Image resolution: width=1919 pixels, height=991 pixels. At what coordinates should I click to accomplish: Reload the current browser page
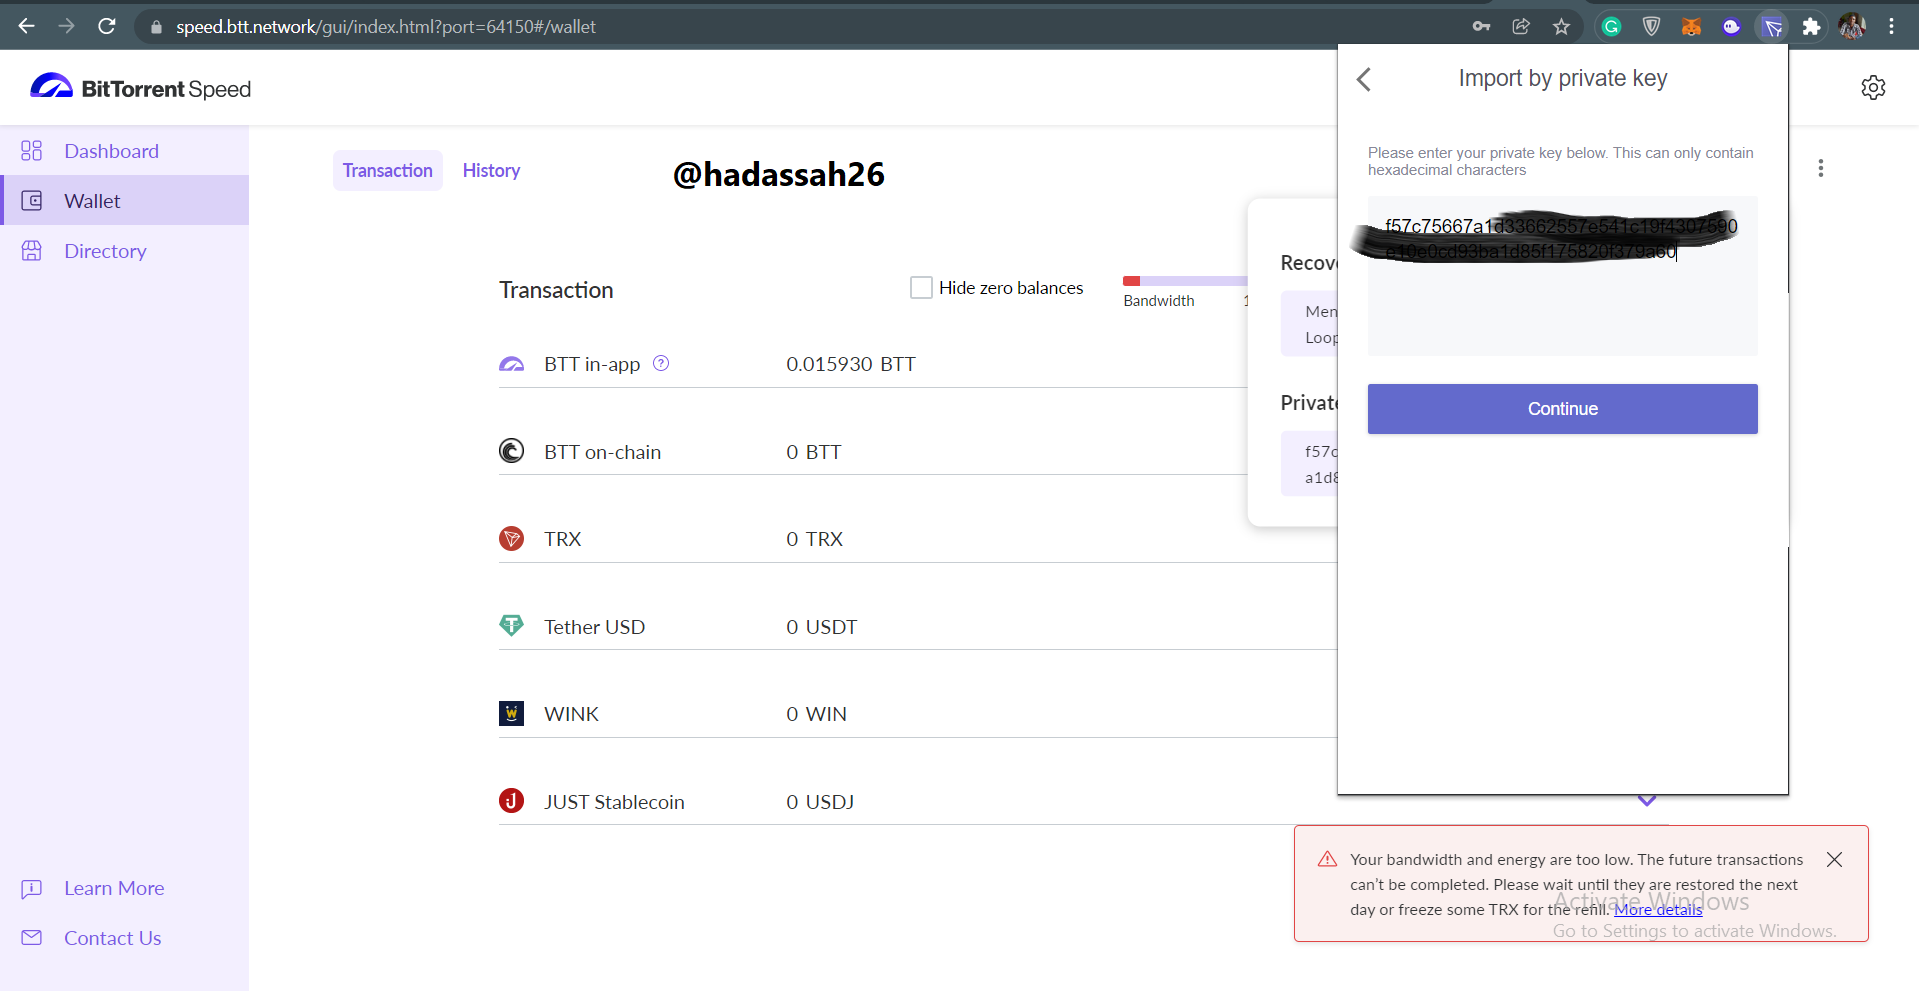[107, 26]
